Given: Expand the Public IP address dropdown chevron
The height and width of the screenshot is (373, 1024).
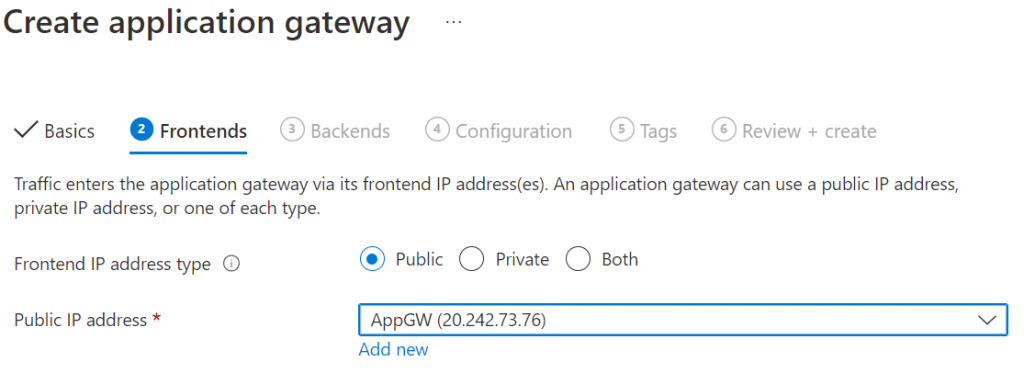Looking at the screenshot, I should [x=987, y=320].
